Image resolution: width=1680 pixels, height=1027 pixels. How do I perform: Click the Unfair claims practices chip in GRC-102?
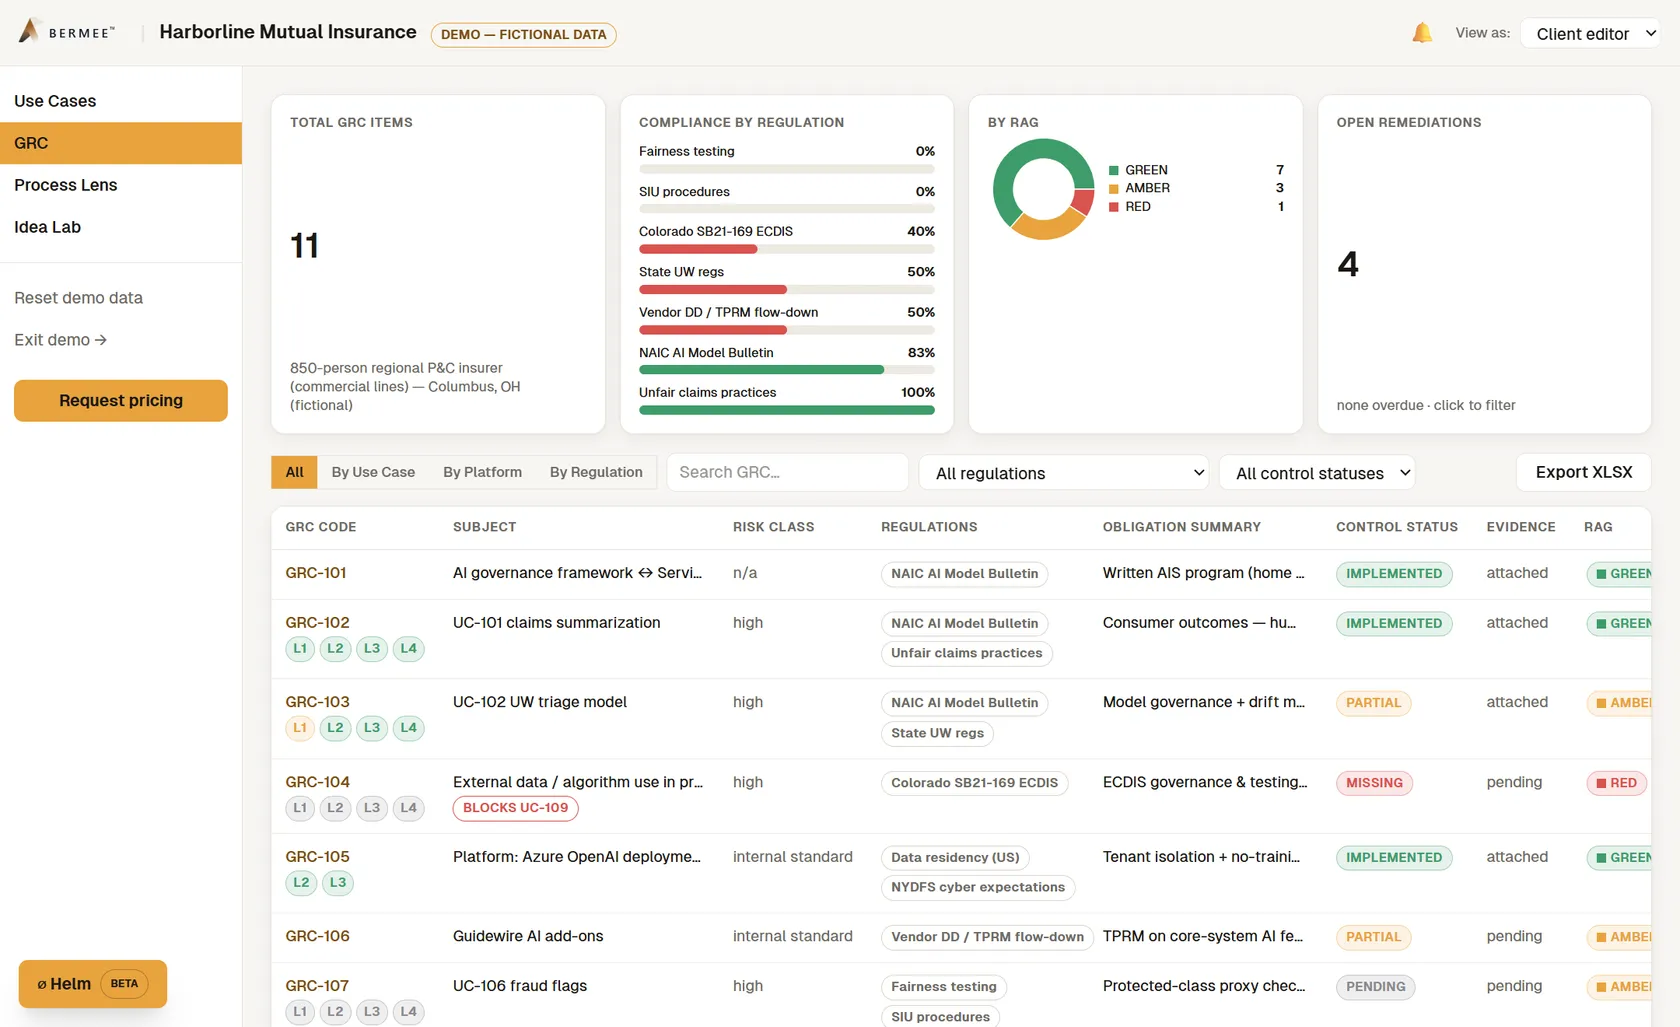(x=966, y=653)
